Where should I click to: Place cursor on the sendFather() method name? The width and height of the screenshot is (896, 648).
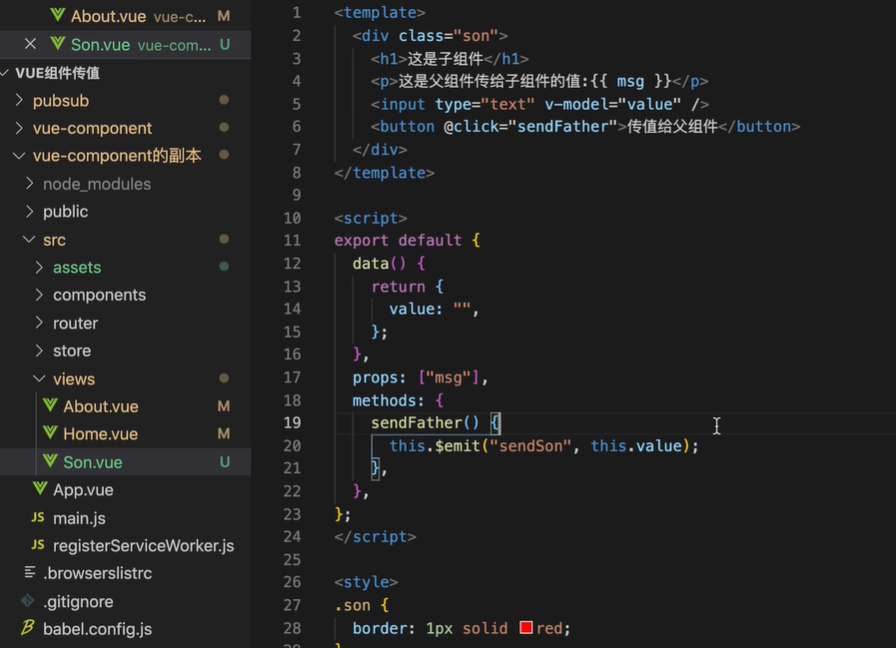coord(416,423)
